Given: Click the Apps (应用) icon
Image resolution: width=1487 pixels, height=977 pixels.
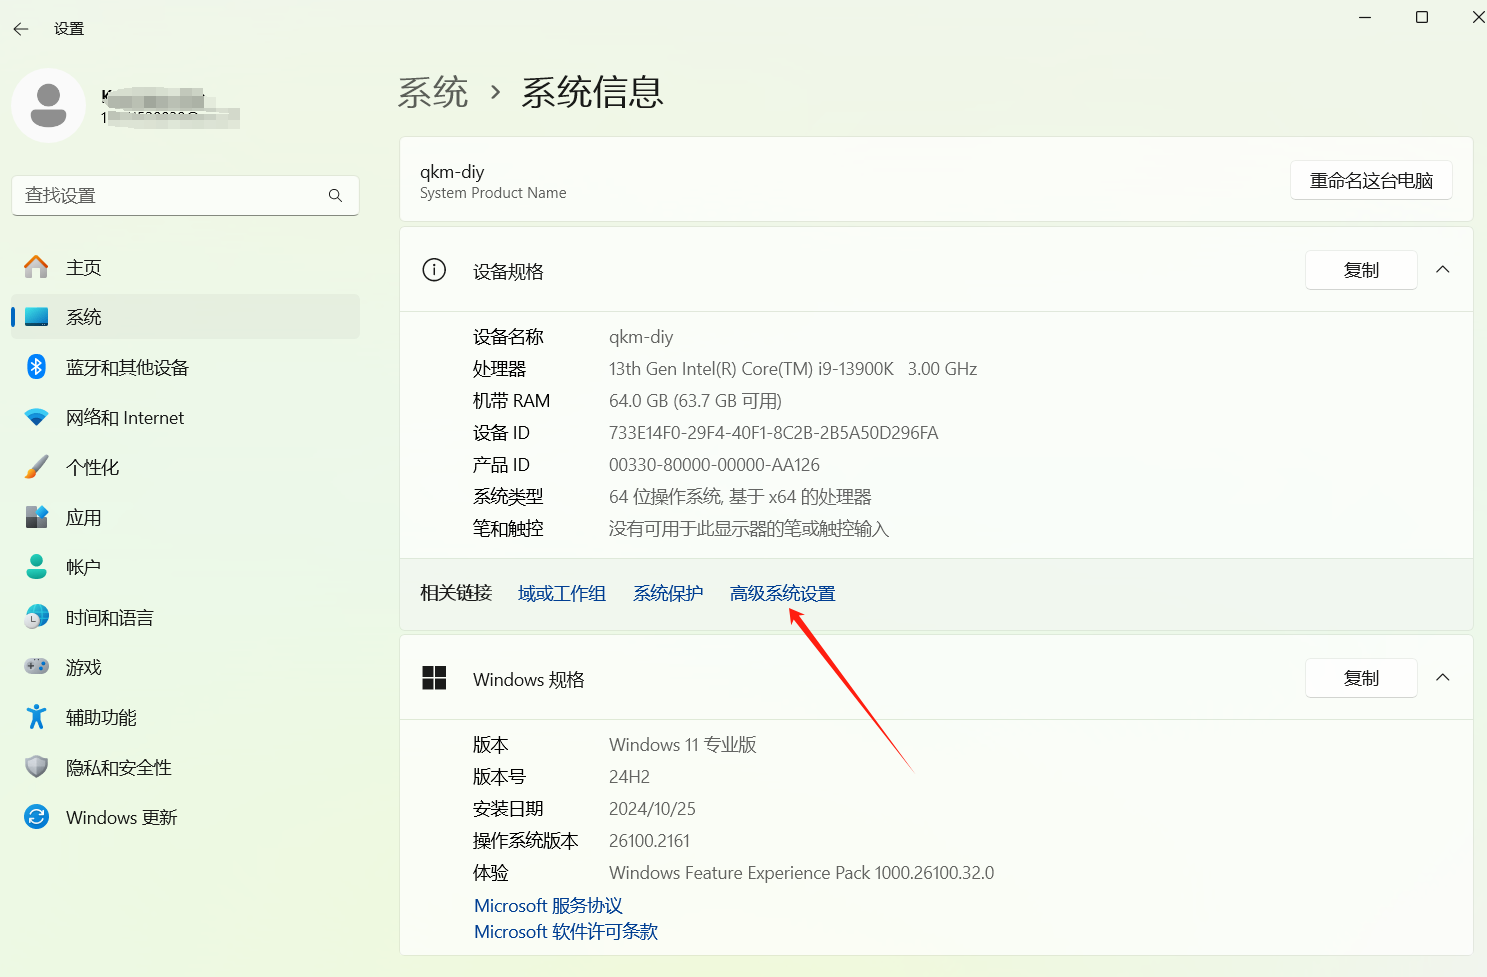Looking at the screenshot, I should (x=36, y=517).
